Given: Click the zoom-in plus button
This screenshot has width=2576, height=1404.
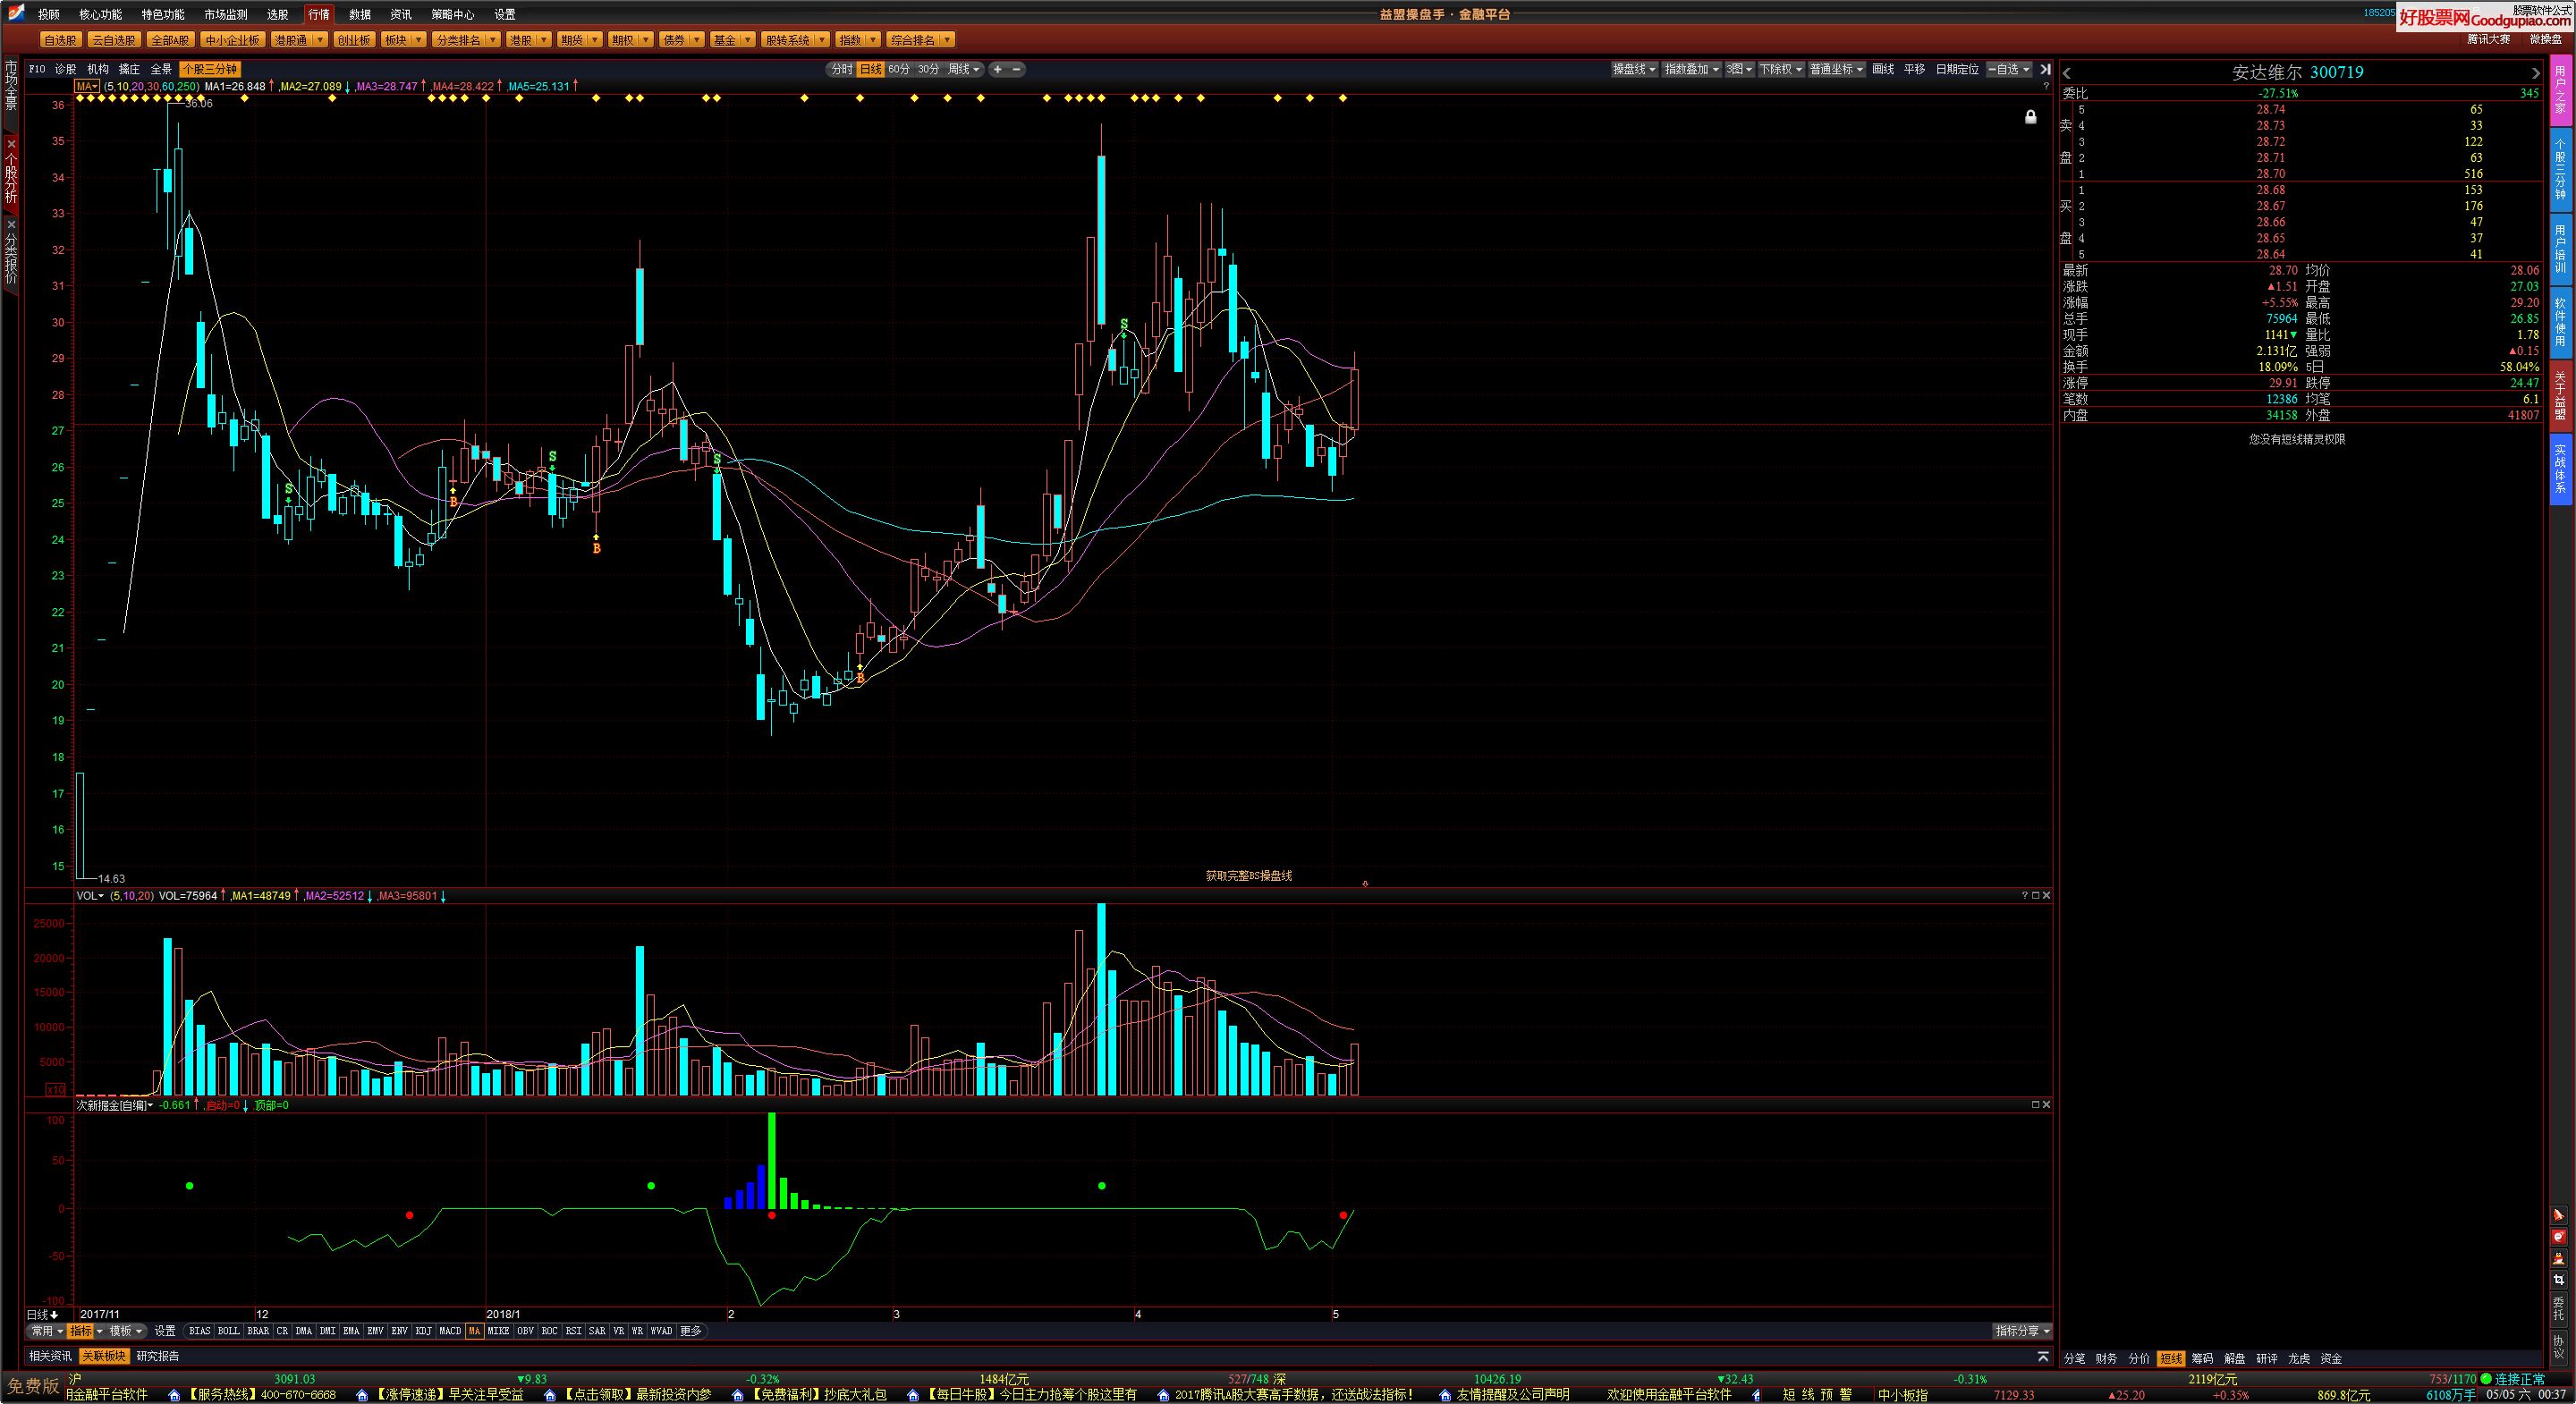Looking at the screenshot, I should click(x=997, y=69).
